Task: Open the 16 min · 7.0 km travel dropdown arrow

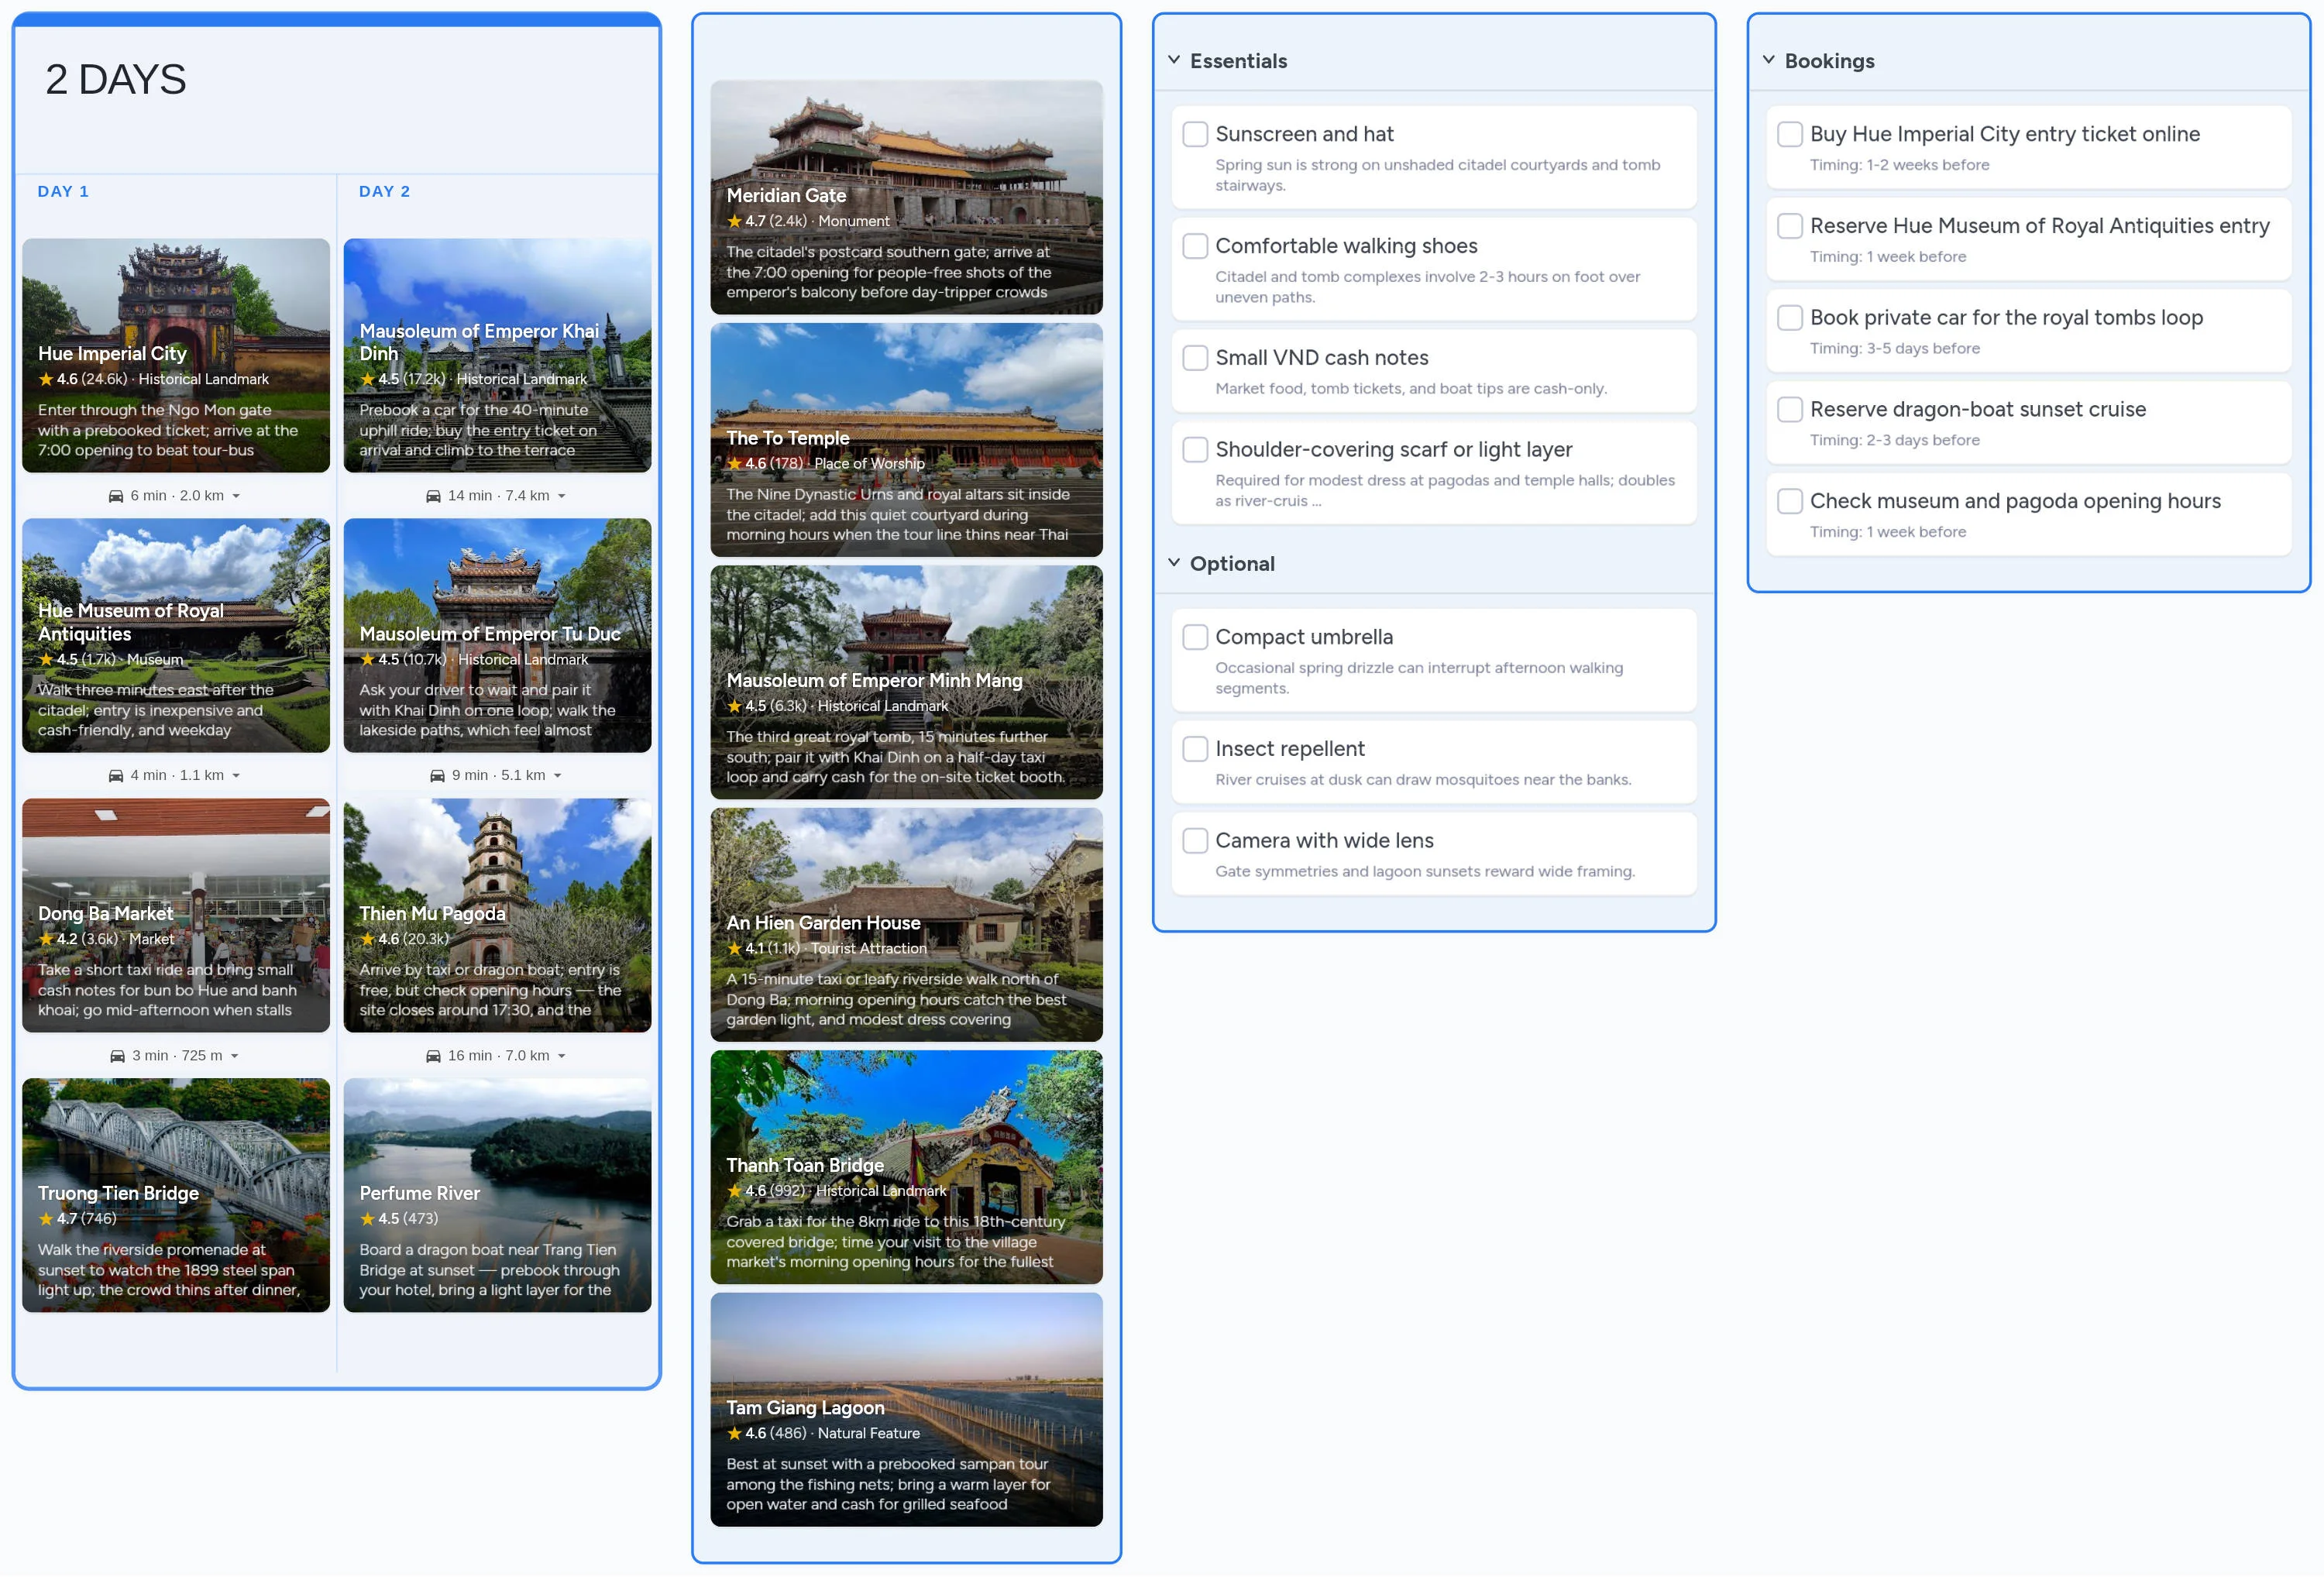Action: (561, 1056)
